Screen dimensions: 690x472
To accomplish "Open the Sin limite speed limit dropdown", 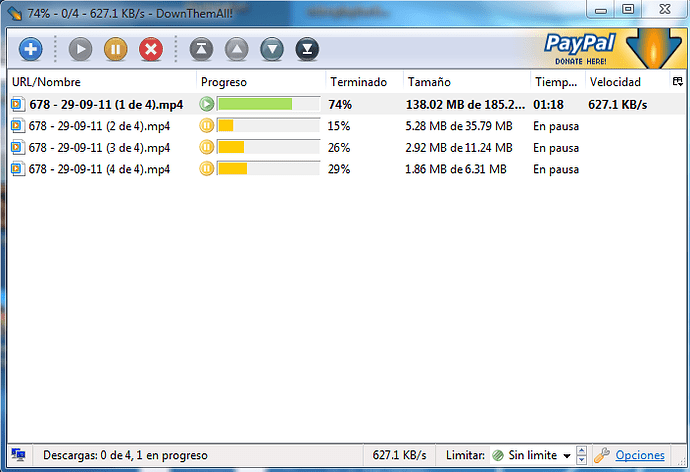I will tap(532, 455).
